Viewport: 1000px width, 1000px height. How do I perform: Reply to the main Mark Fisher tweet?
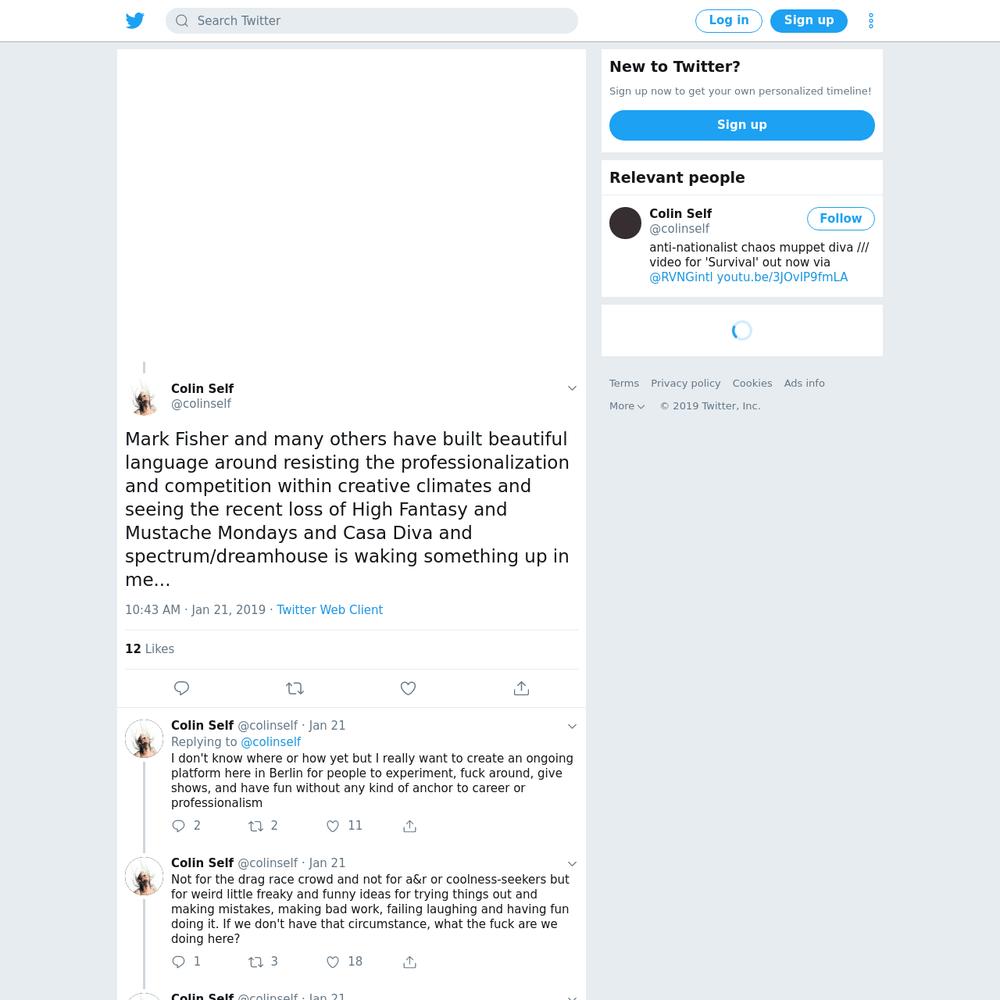[x=182, y=688]
